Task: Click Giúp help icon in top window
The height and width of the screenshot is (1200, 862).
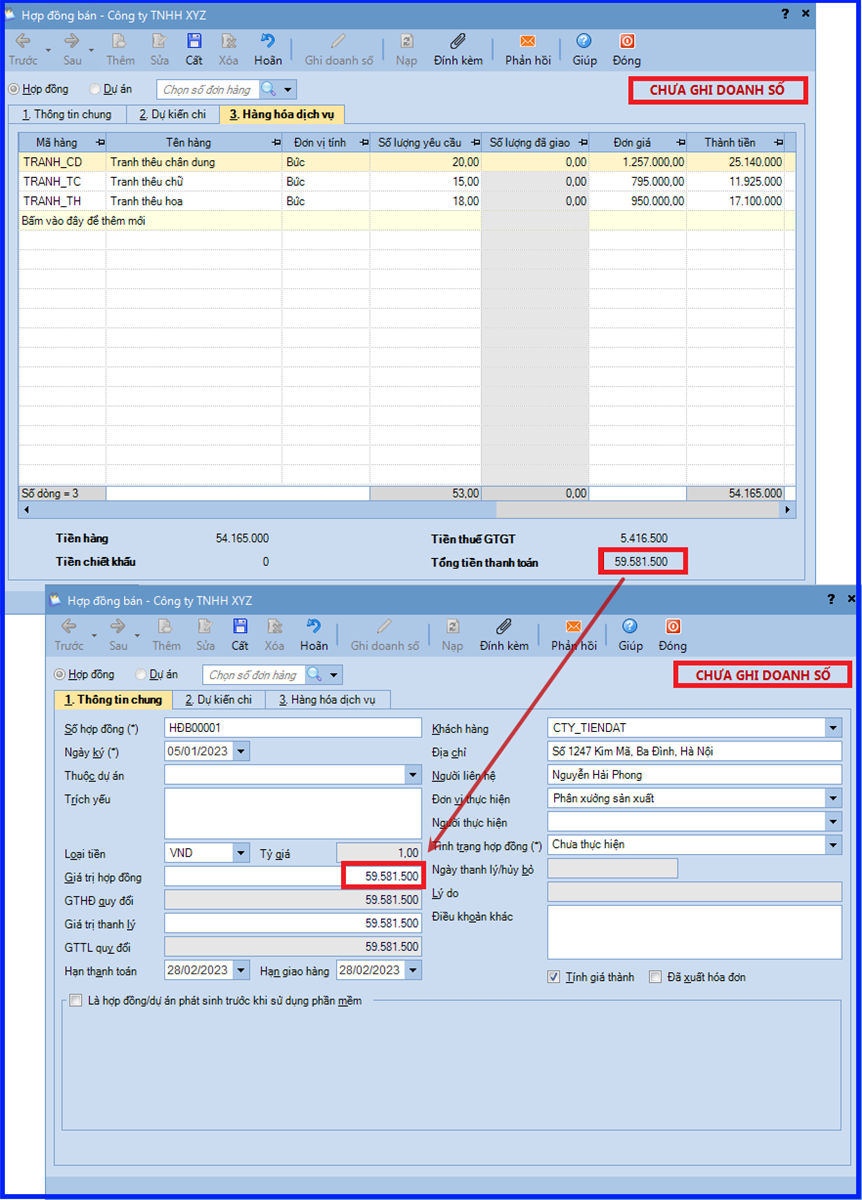Action: [x=584, y=41]
